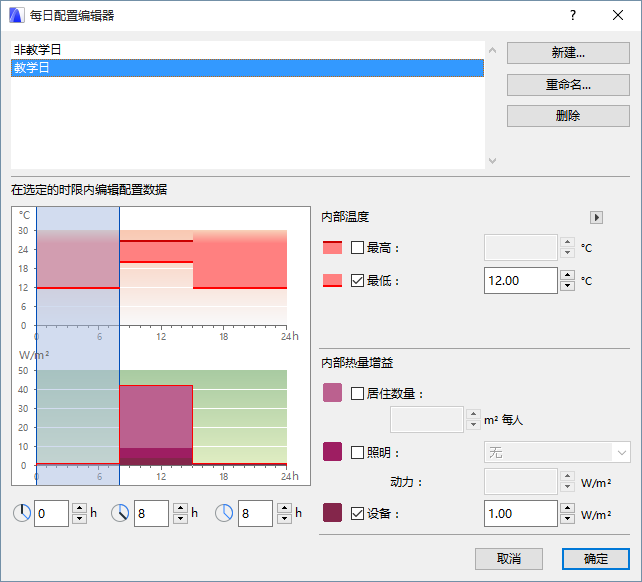Screen dimensions: 642x582
Task: Decrease 设备 value with down stepper
Action: click(x=567, y=519)
